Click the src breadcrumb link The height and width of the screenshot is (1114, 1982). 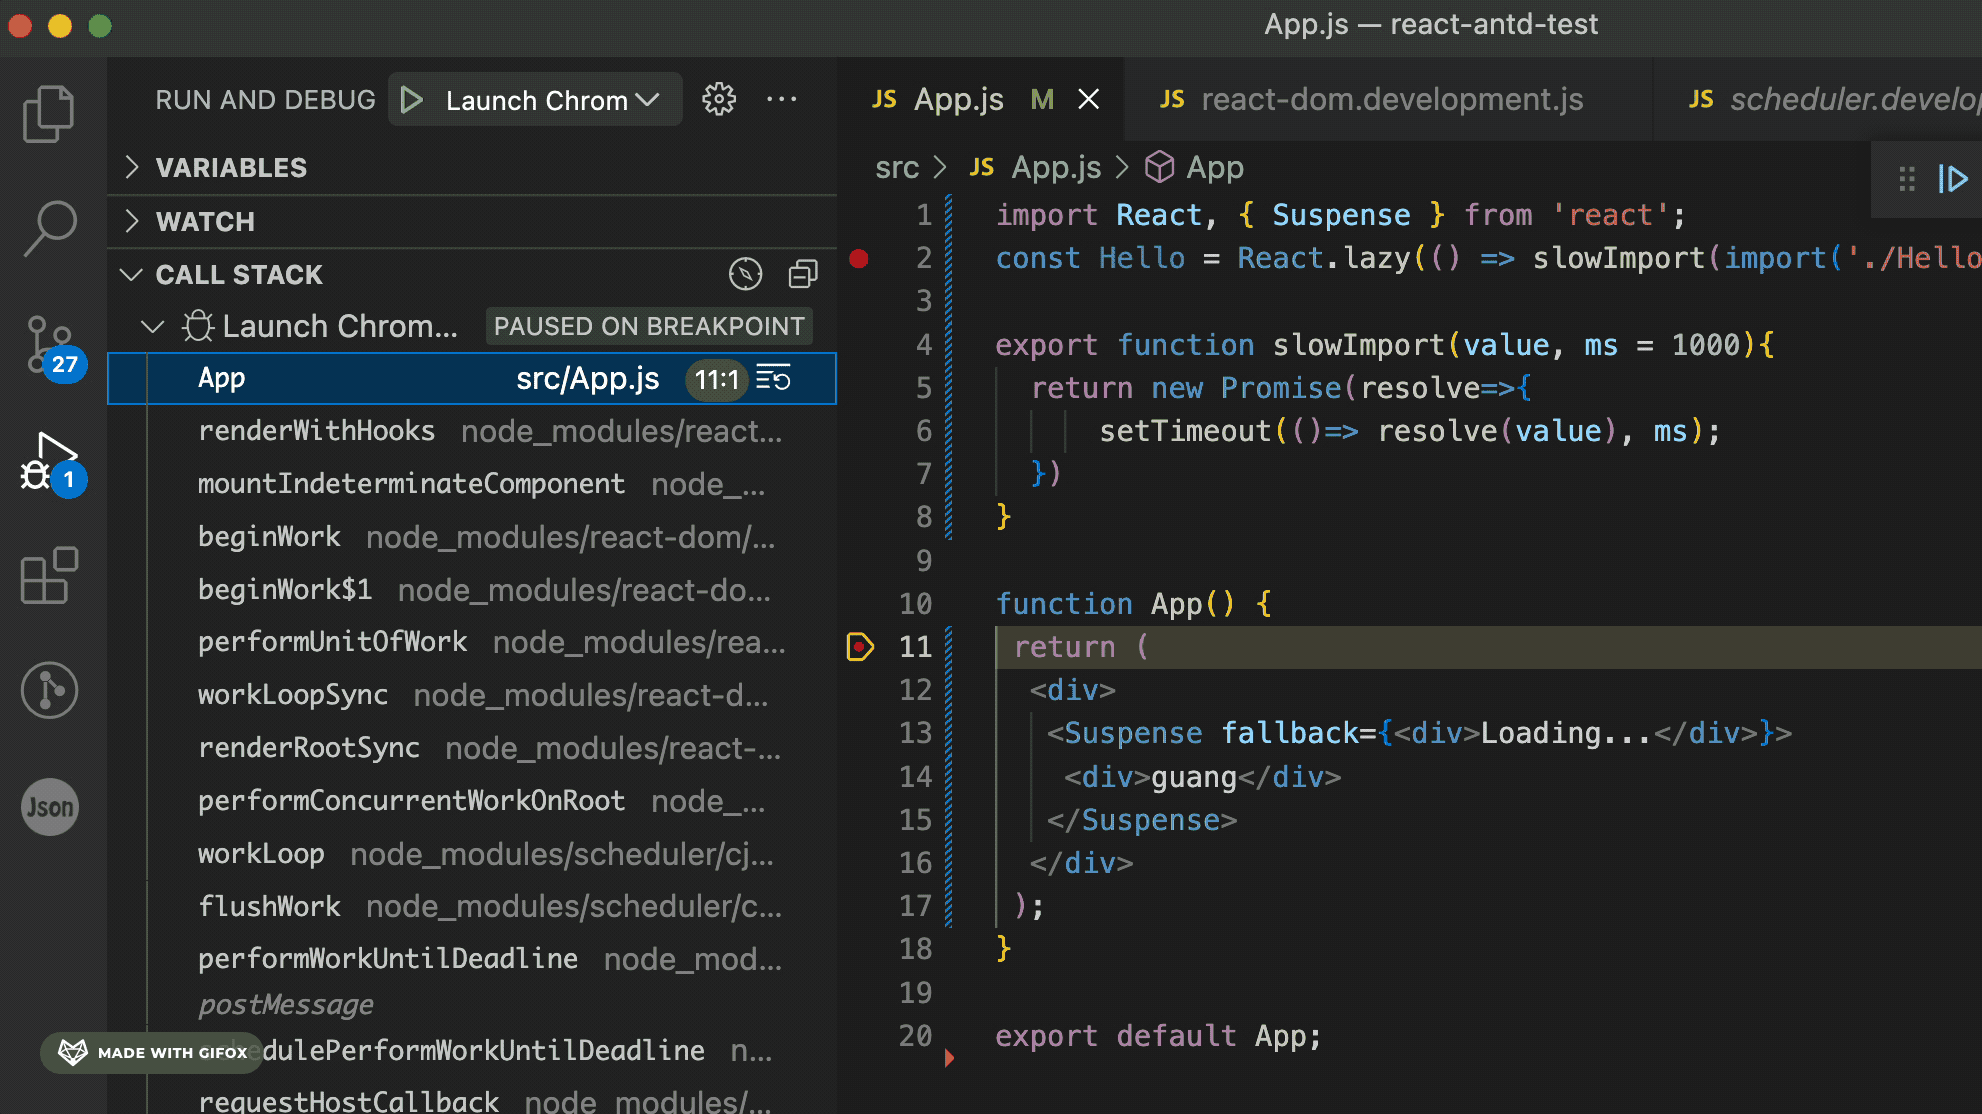click(x=896, y=167)
